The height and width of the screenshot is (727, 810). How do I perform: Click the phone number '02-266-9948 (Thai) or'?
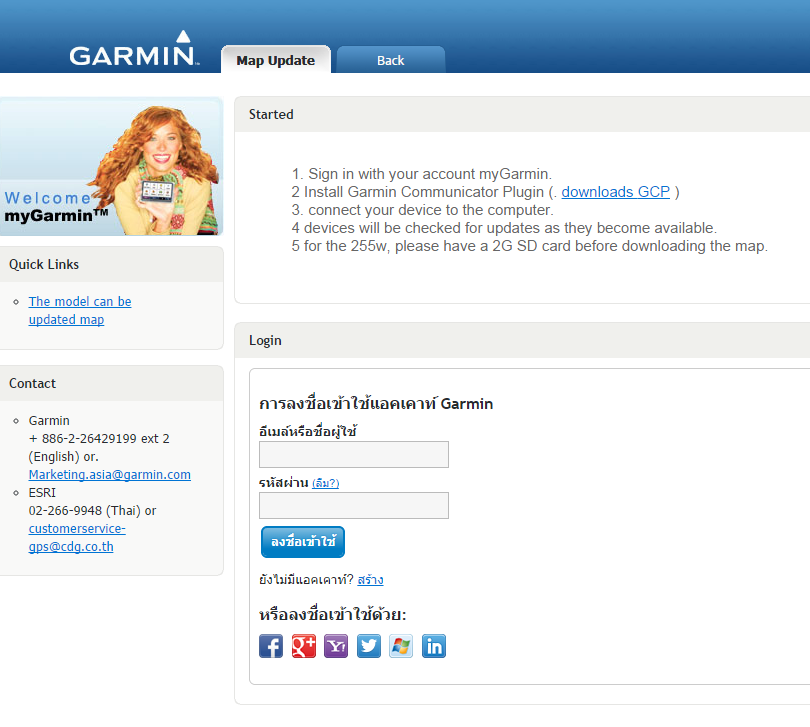click(92, 511)
